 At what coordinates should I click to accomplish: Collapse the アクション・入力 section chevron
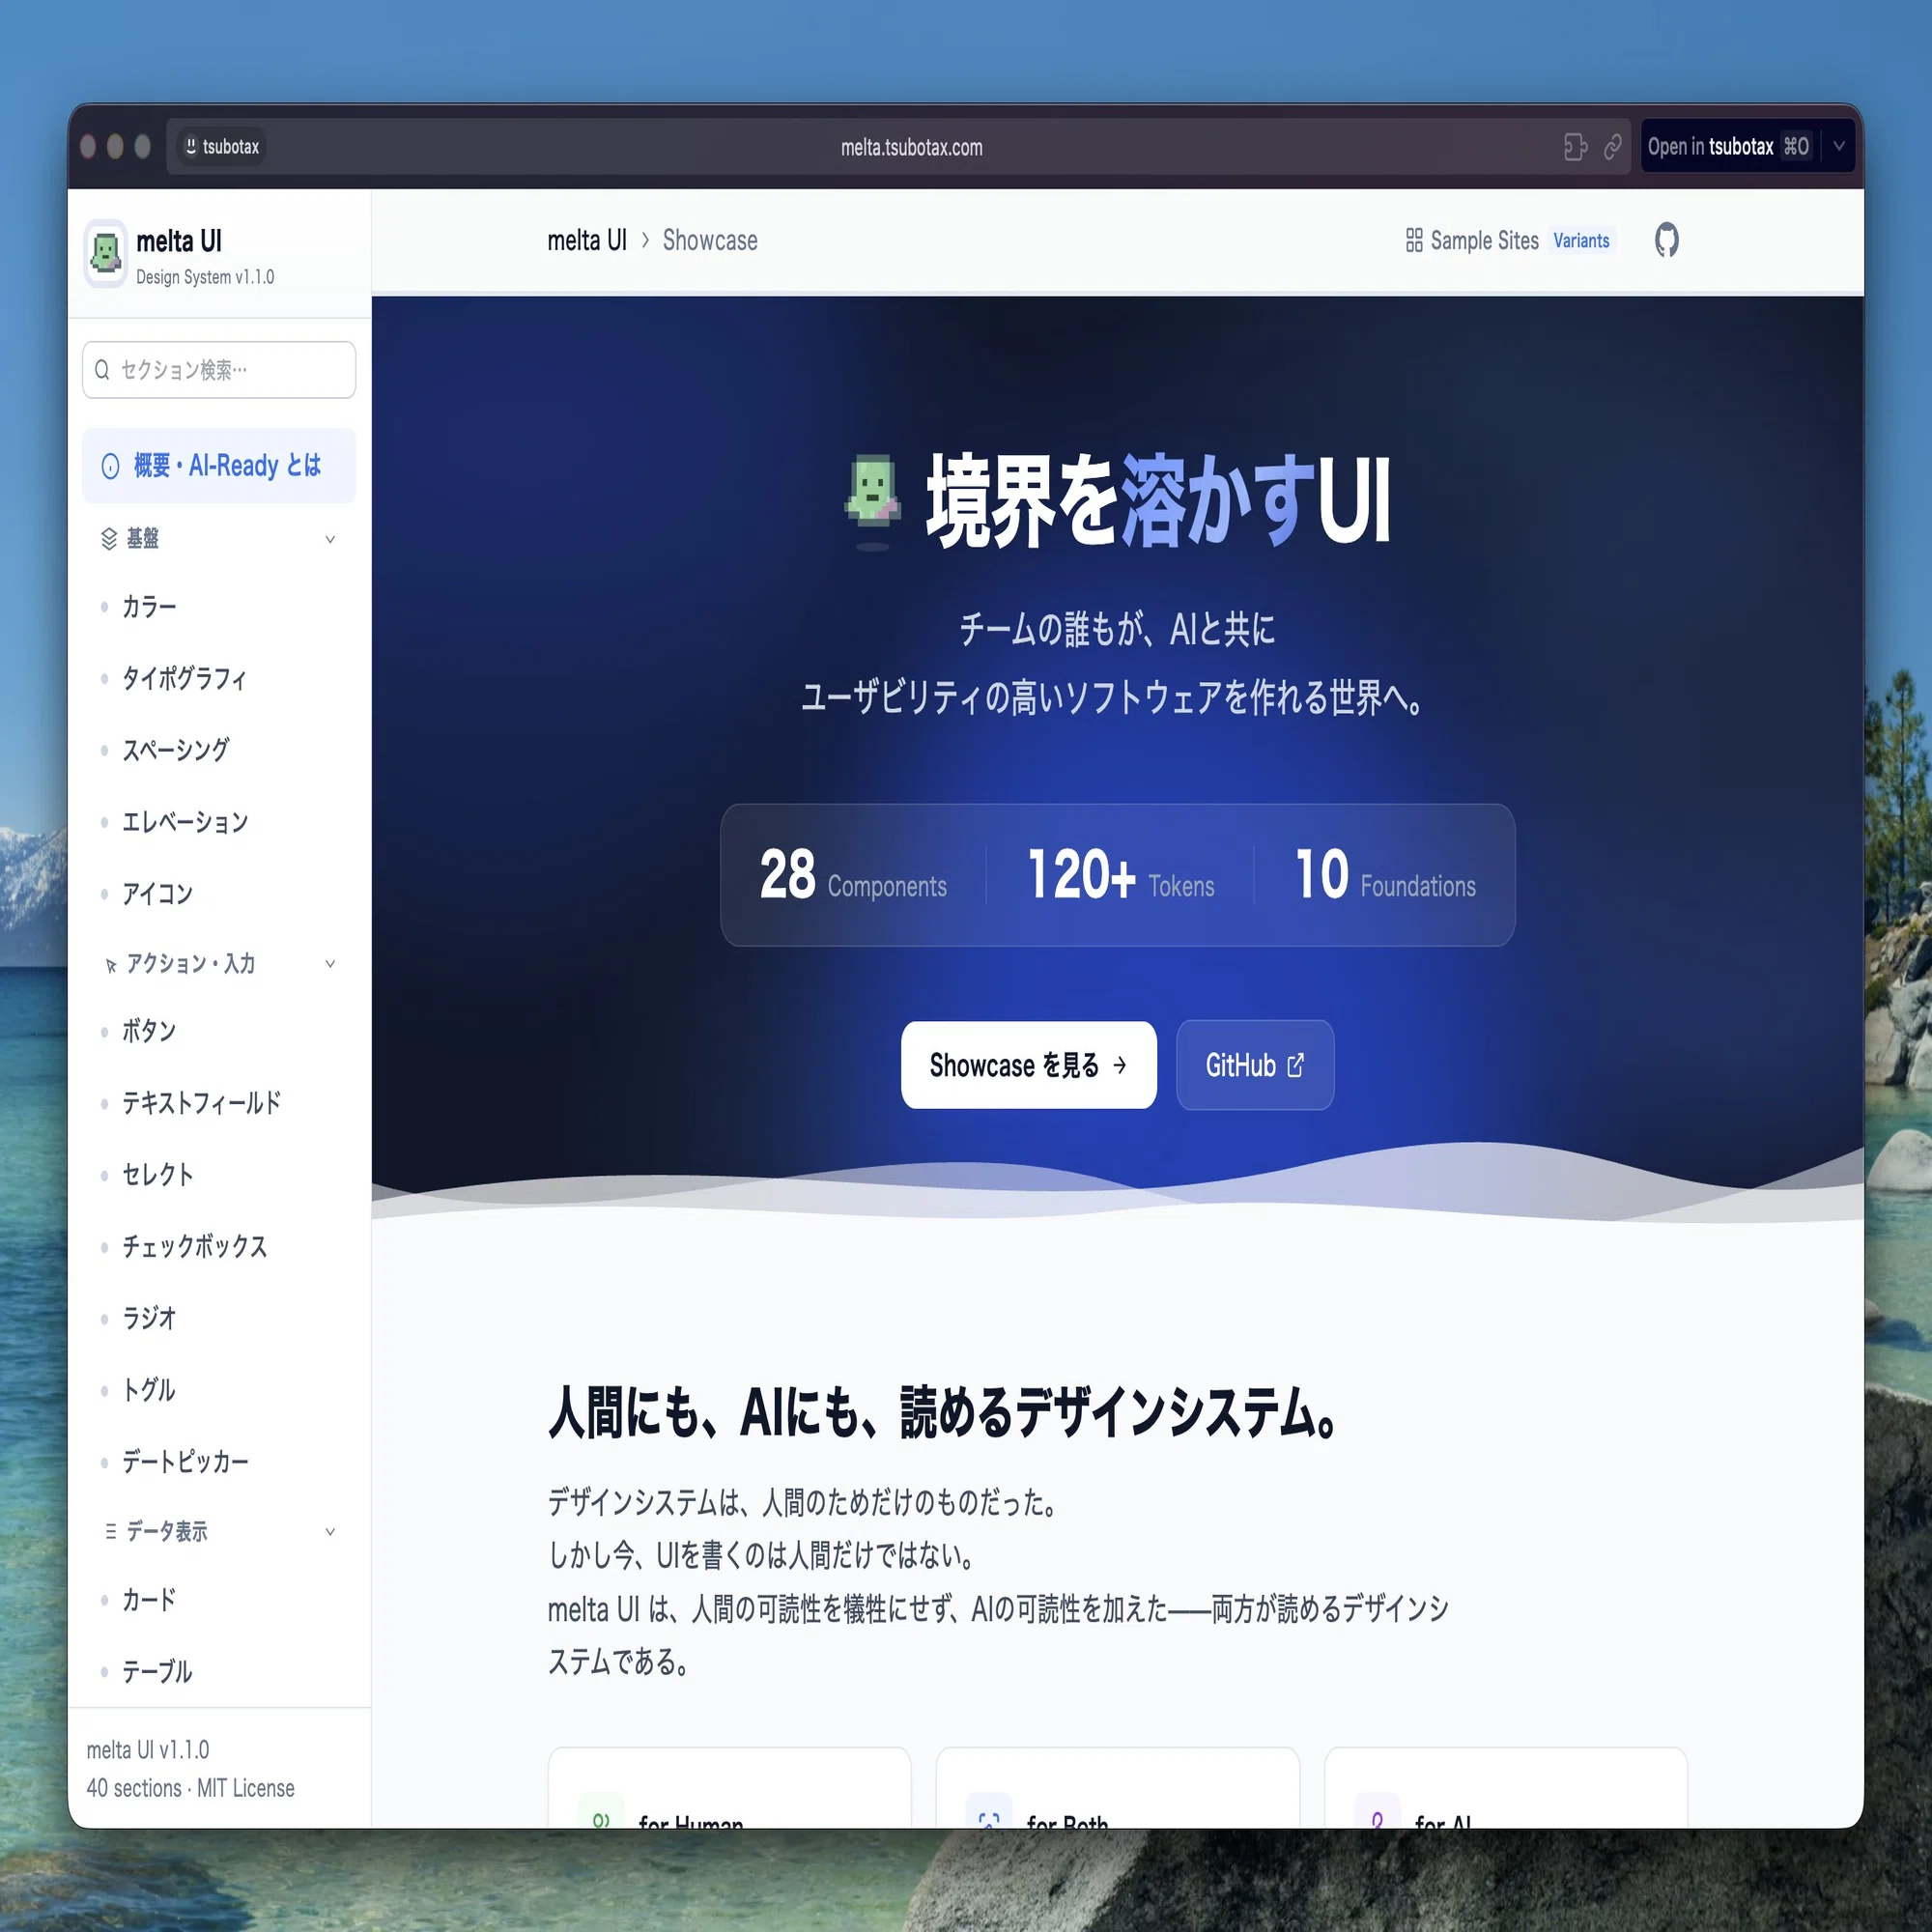[330, 964]
